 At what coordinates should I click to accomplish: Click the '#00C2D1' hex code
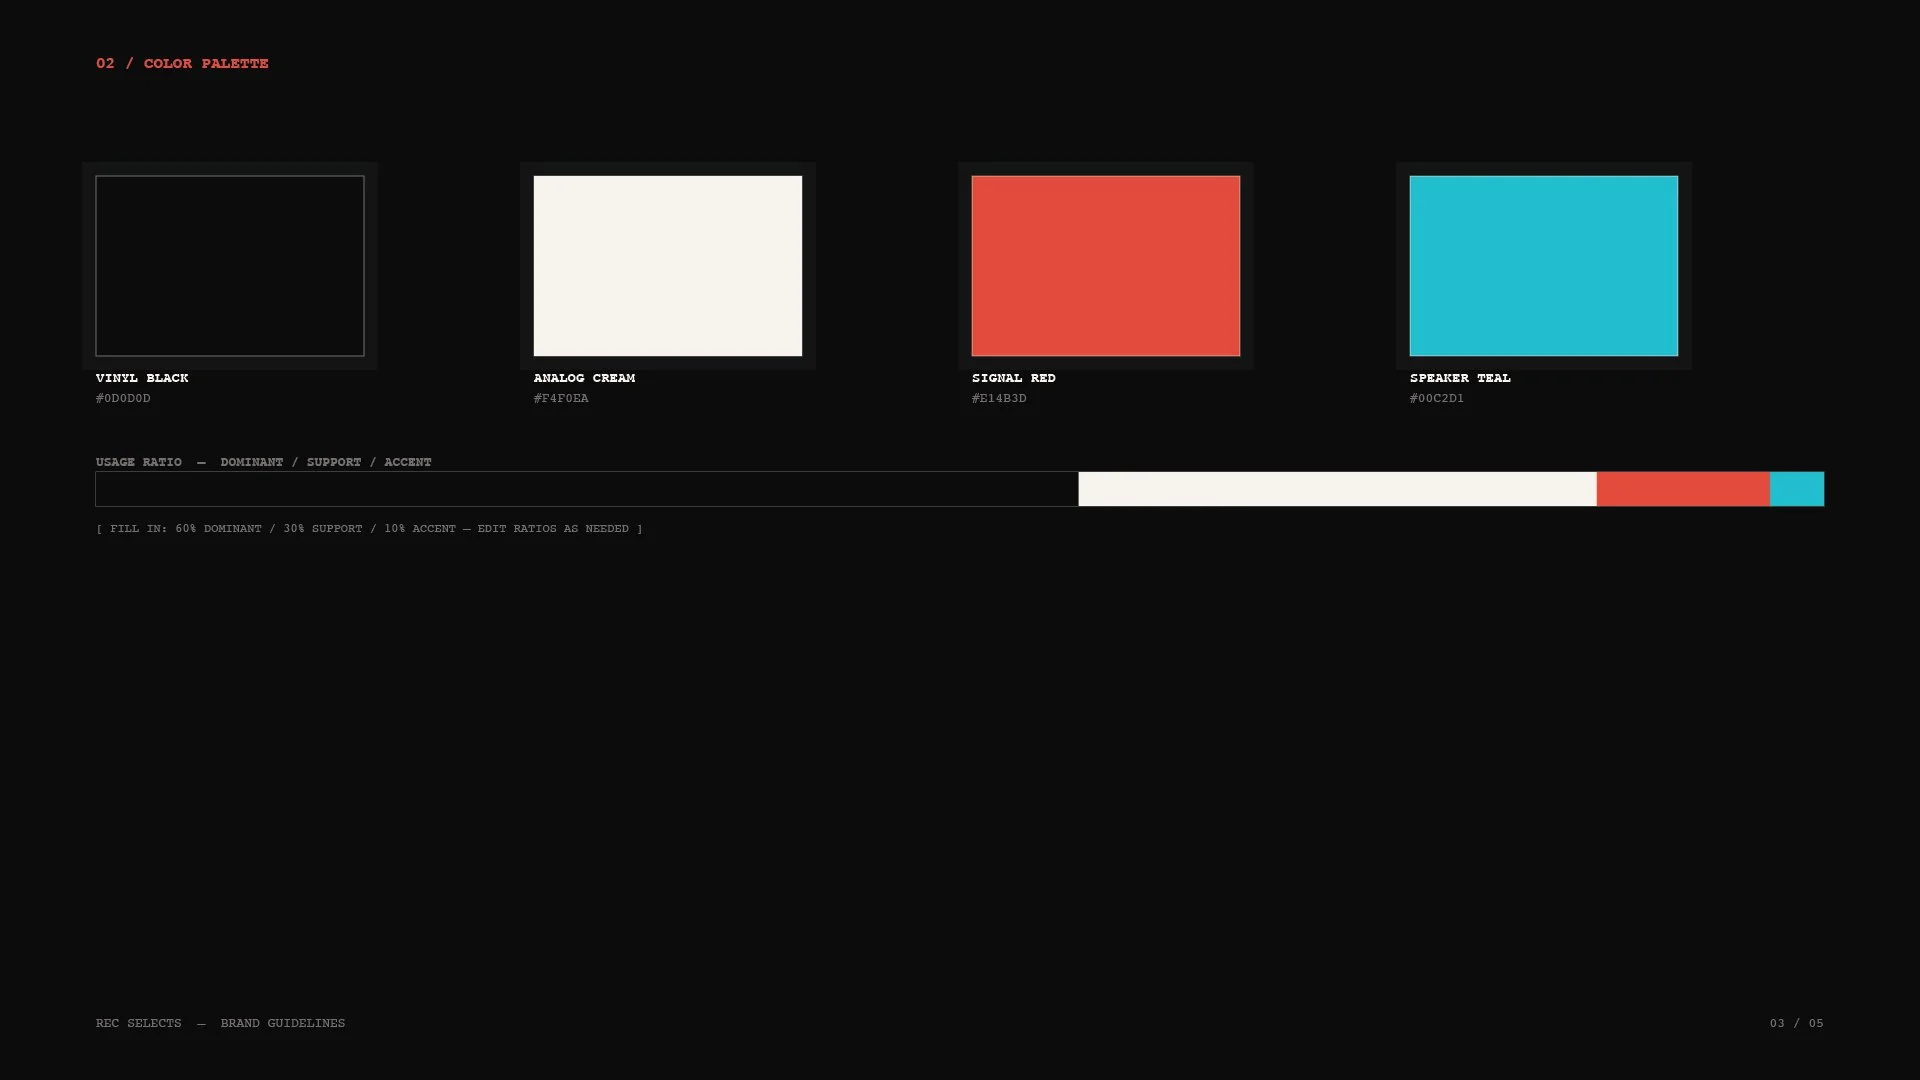pos(1437,398)
